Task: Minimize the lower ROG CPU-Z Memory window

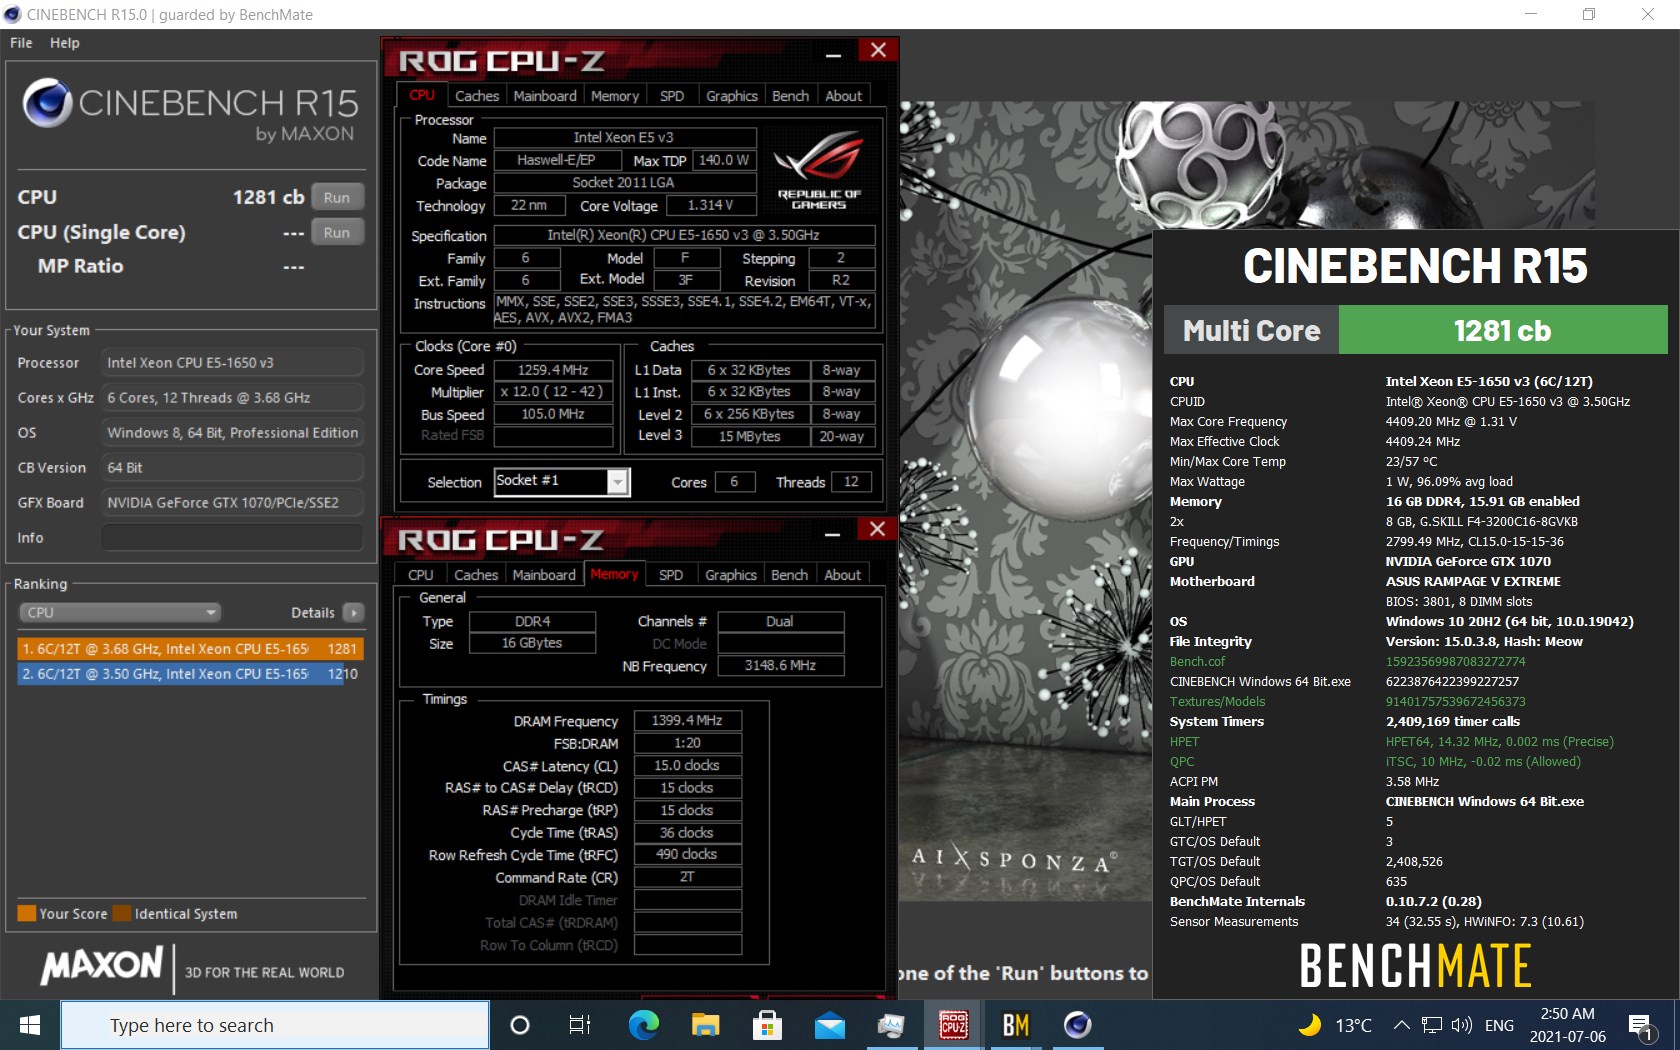Action: click(832, 534)
